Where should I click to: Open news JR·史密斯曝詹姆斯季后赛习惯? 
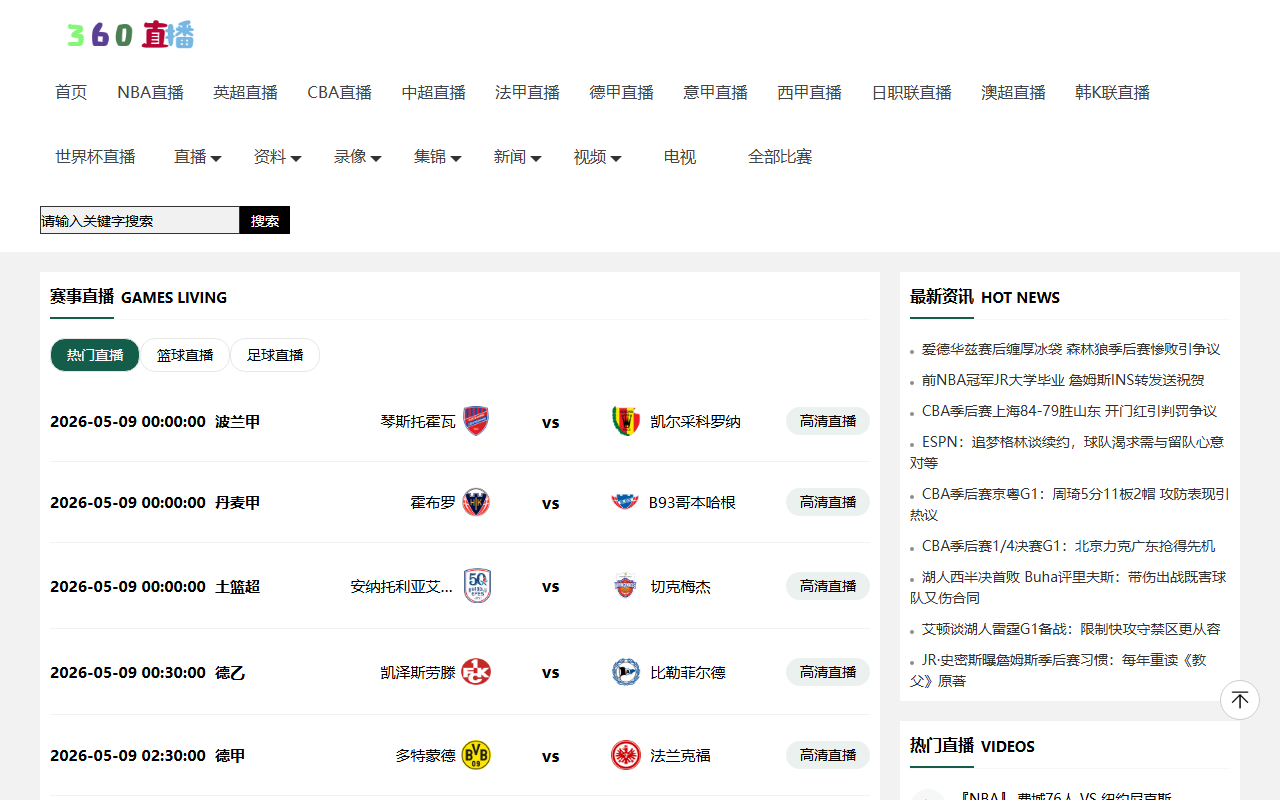click(1058, 670)
